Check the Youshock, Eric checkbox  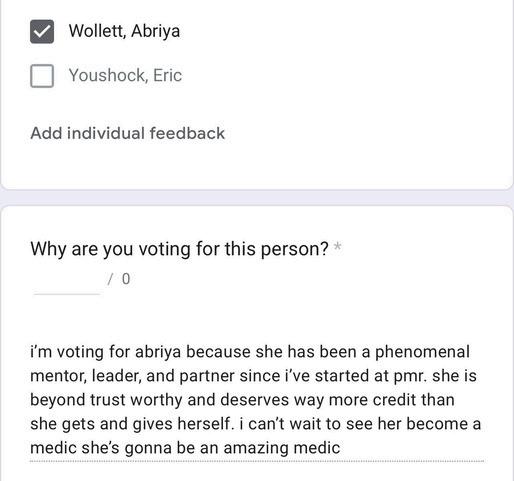42,76
